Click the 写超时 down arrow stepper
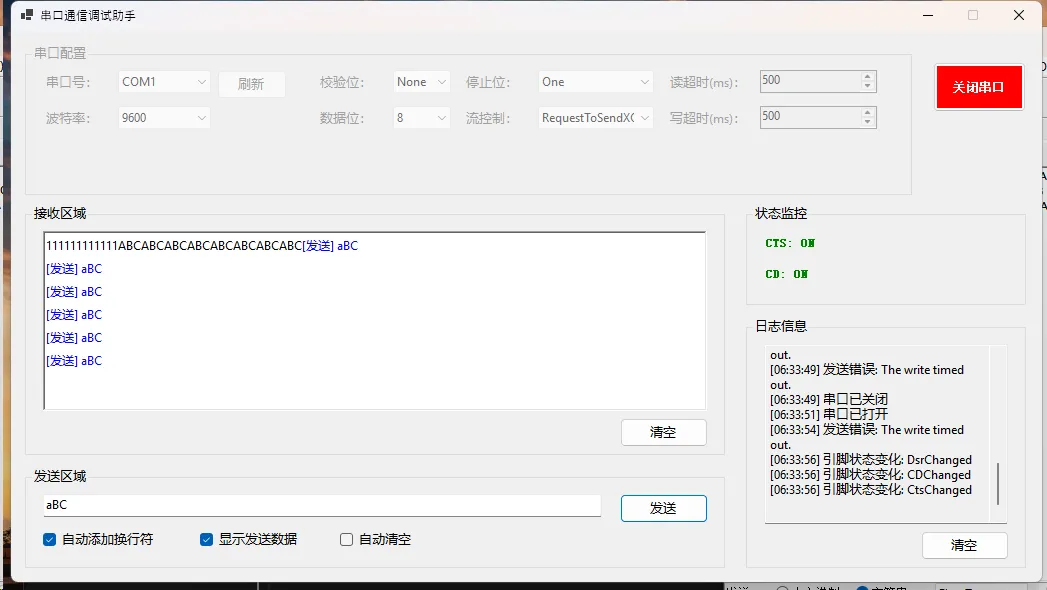1047x590 pixels. pos(867,123)
